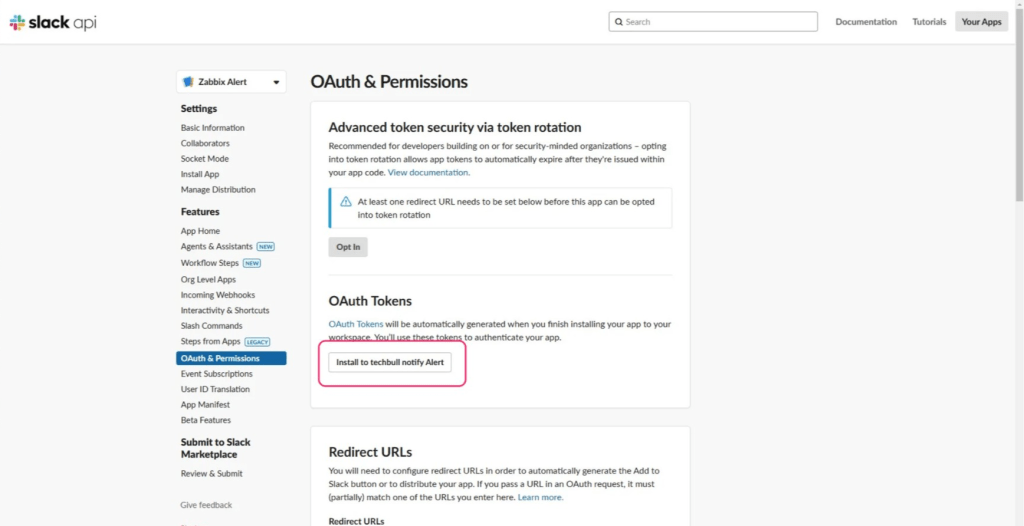Click the warning triangle icon in notice
This screenshot has height=526, width=1024.
coord(346,202)
